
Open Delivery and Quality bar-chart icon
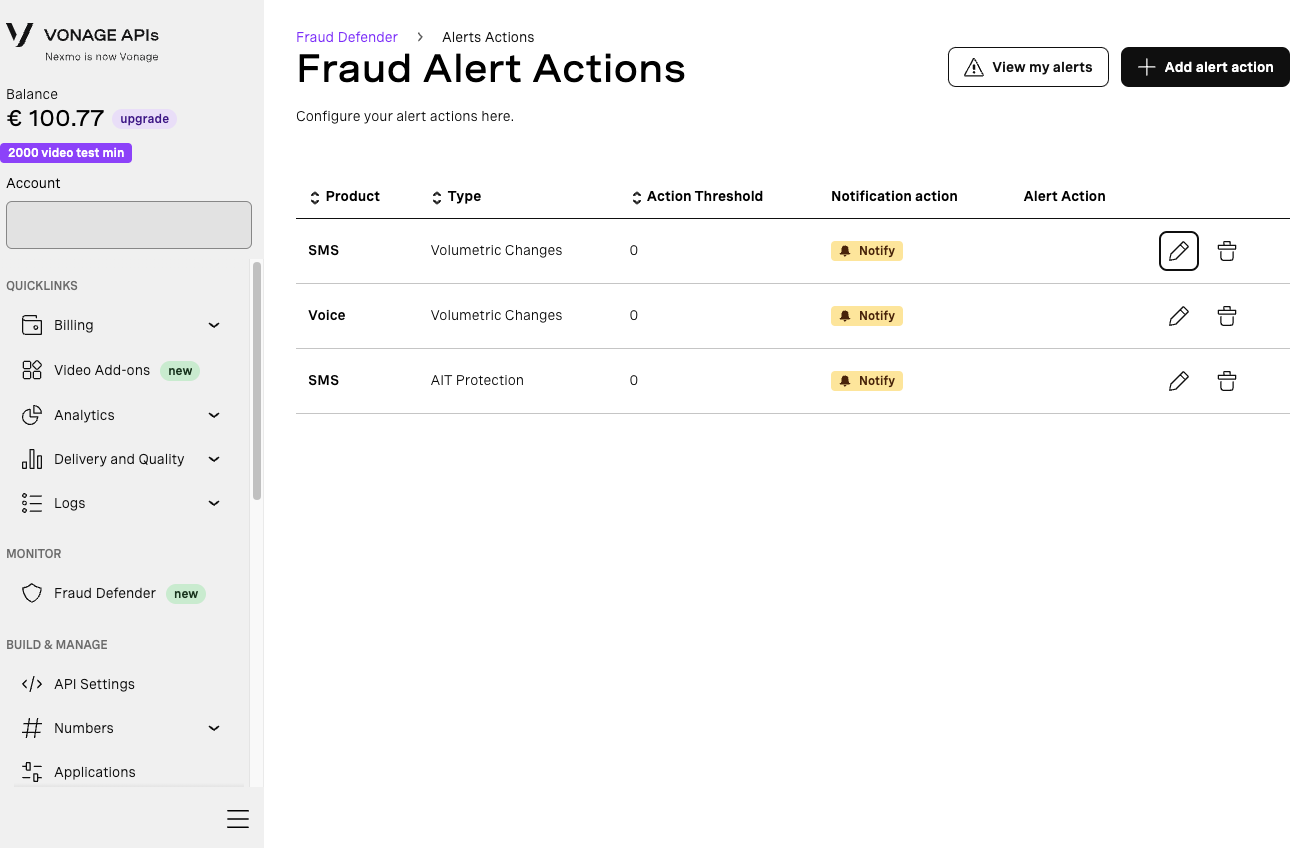click(32, 458)
